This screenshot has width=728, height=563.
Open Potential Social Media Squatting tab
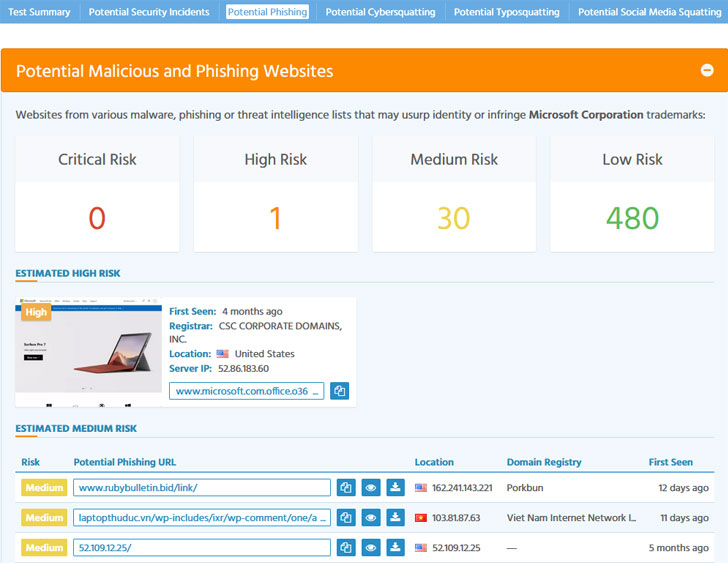click(x=650, y=12)
